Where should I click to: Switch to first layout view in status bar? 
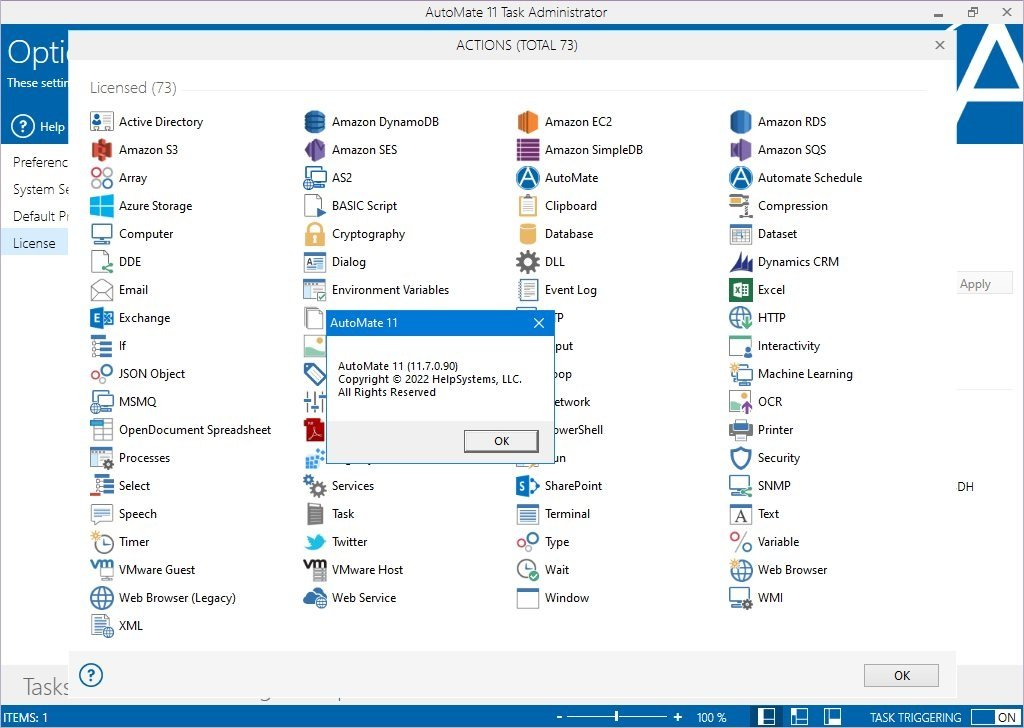click(767, 717)
